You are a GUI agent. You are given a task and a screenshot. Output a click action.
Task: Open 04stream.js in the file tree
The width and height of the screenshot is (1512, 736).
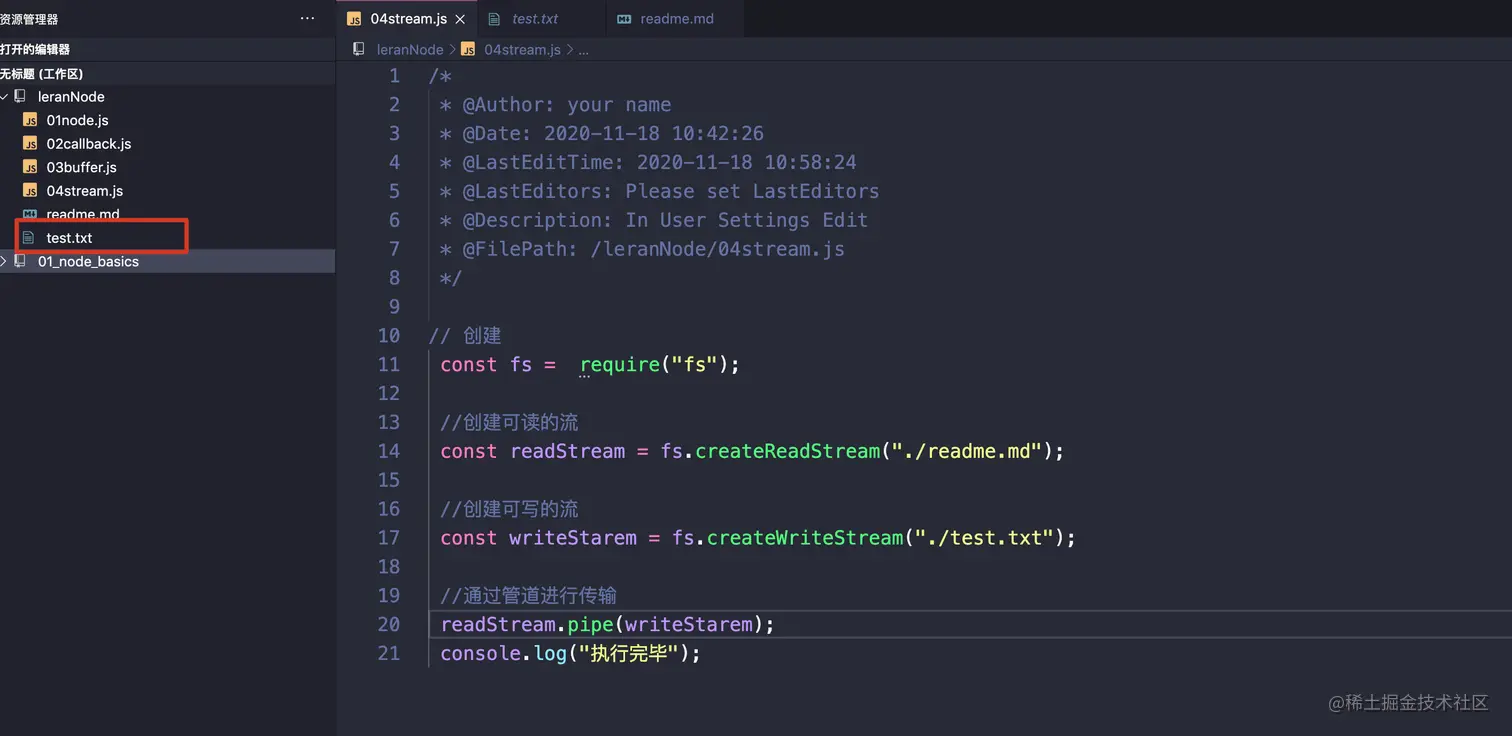[x=85, y=191]
